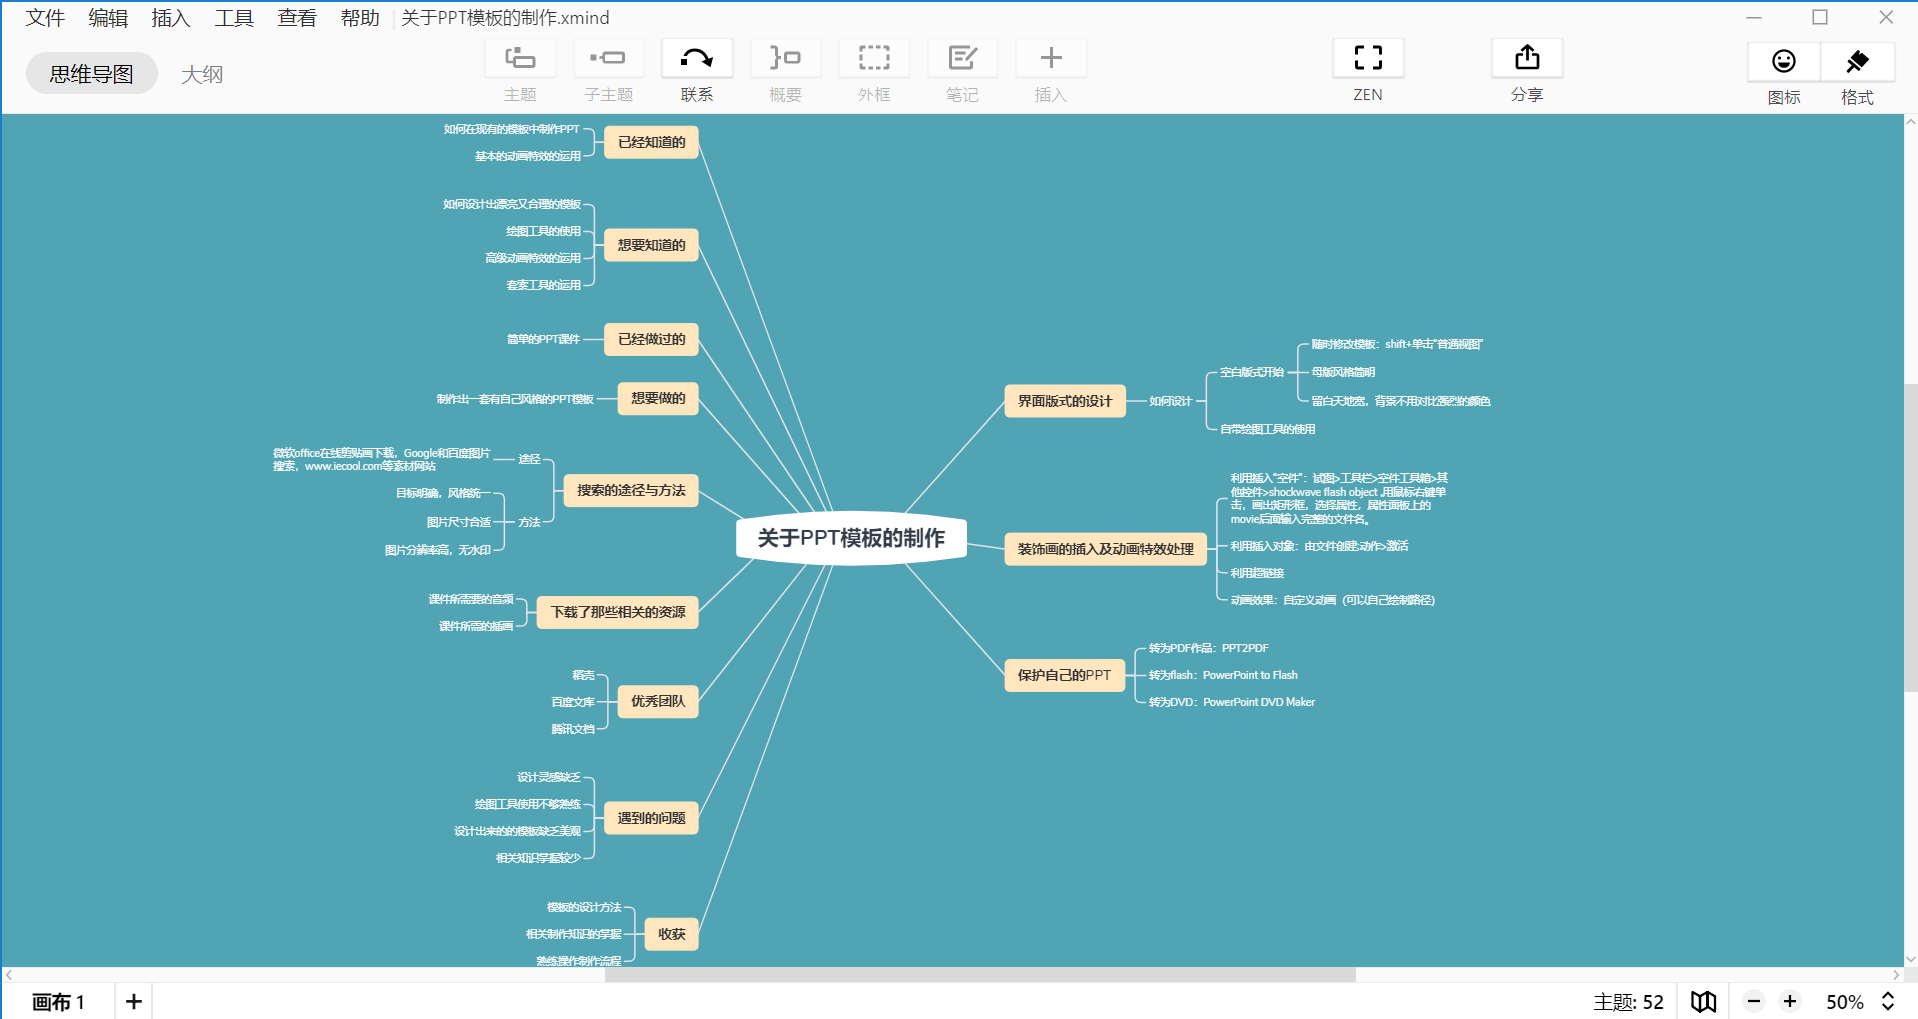Switch to Outline (大纲) view

pos(202,74)
